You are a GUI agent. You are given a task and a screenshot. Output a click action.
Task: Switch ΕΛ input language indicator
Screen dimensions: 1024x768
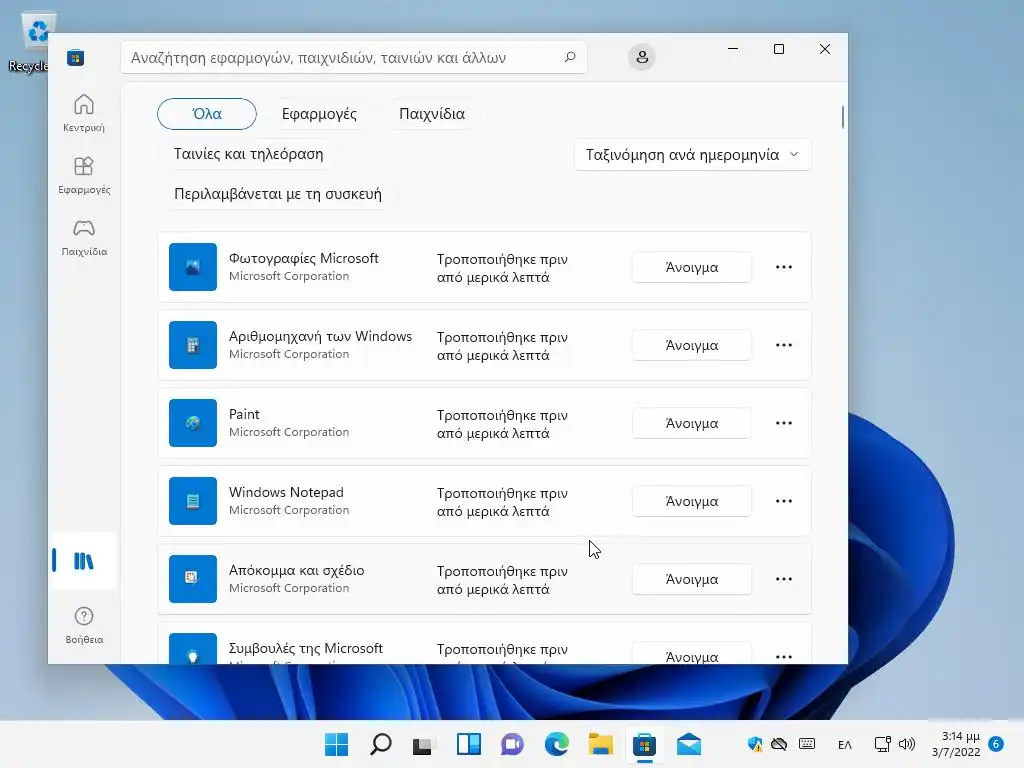pyautogui.click(x=844, y=744)
